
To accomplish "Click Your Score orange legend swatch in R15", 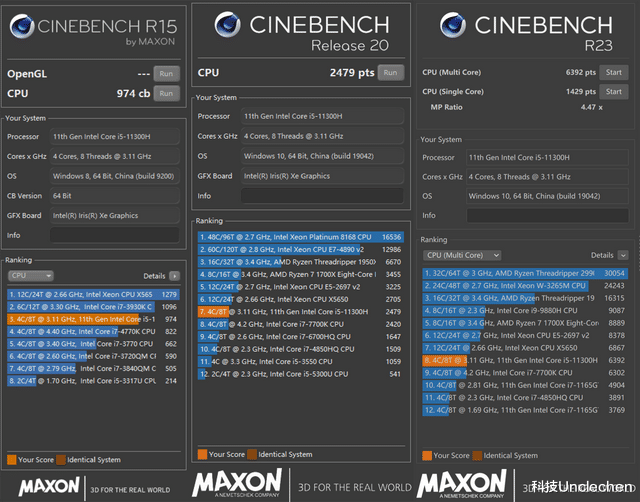I will (12, 460).
